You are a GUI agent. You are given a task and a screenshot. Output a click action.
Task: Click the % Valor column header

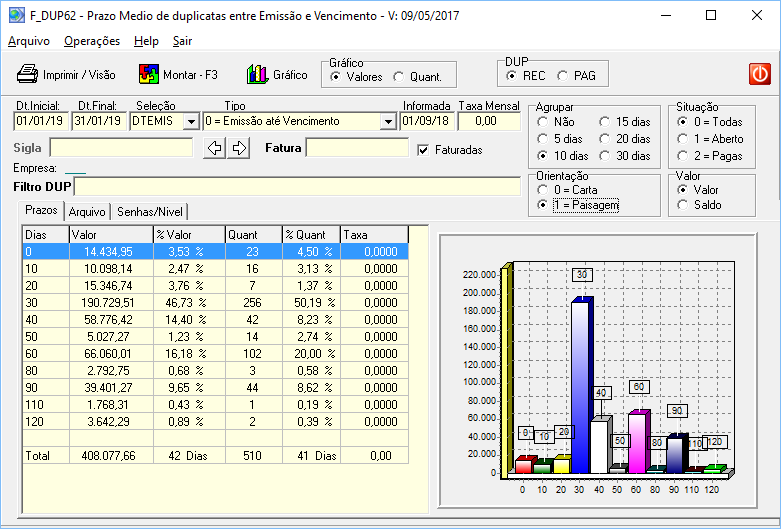(x=189, y=235)
